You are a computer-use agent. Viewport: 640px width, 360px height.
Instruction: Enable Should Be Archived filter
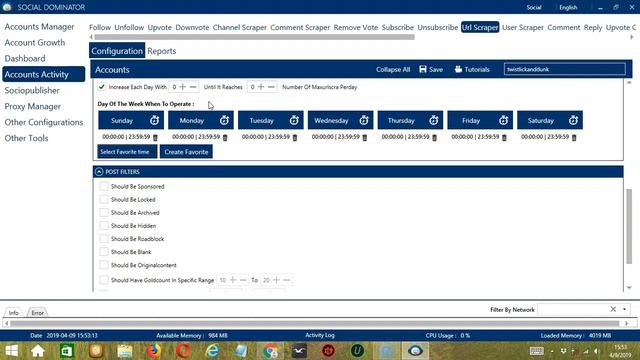pyautogui.click(x=104, y=212)
